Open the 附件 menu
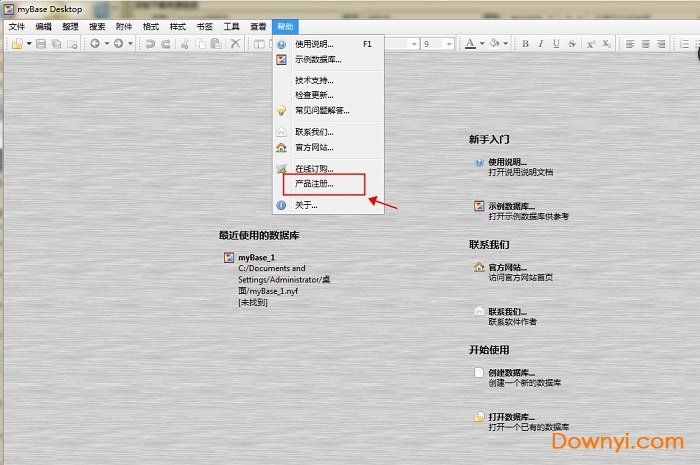Viewport: 700px width, 465px height. [124, 27]
